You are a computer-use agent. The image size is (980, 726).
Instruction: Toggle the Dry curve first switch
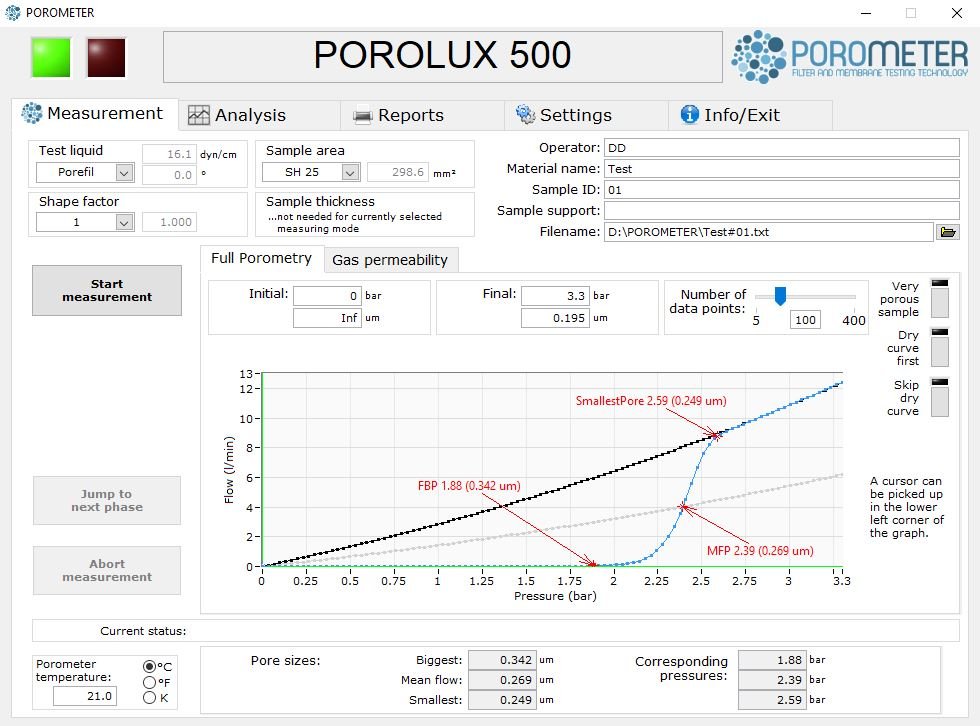click(x=939, y=347)
